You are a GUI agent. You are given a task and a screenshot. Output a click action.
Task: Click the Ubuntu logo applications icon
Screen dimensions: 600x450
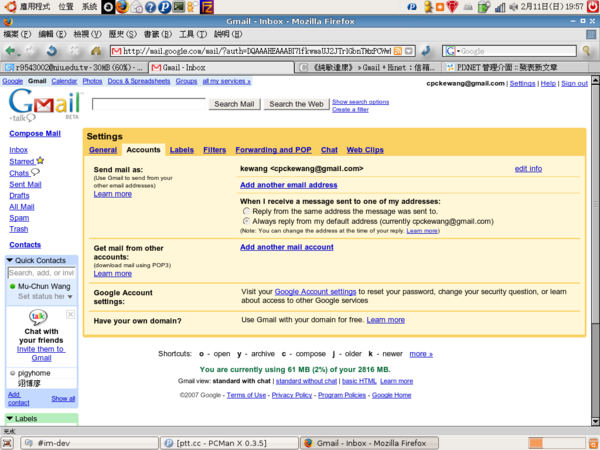click(10, 7)
